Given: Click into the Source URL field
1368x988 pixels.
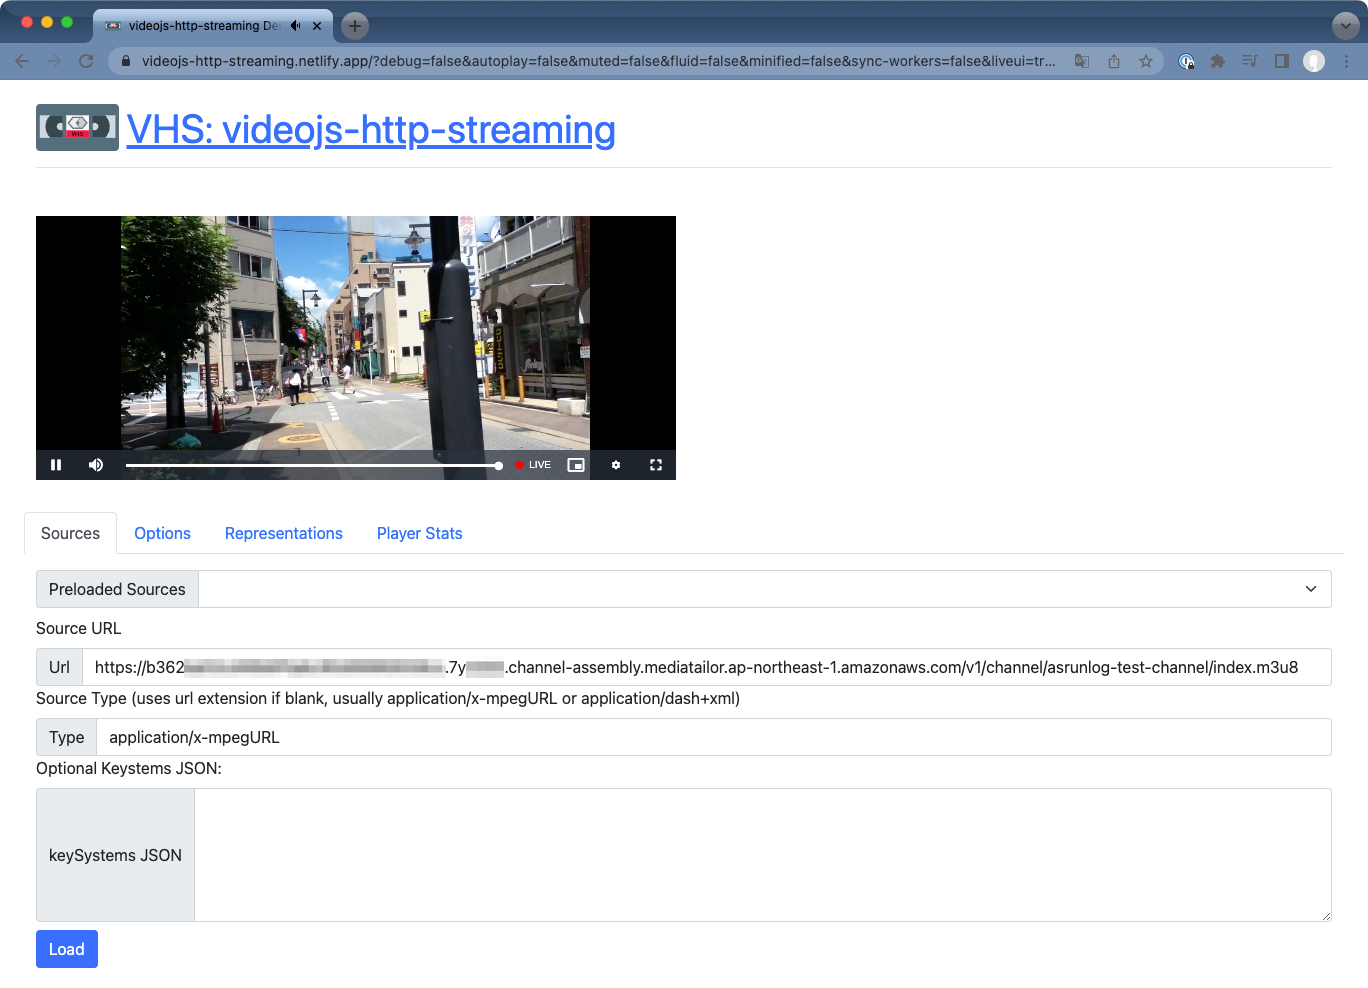Looking at the screenshot, I should click(707, 667).
